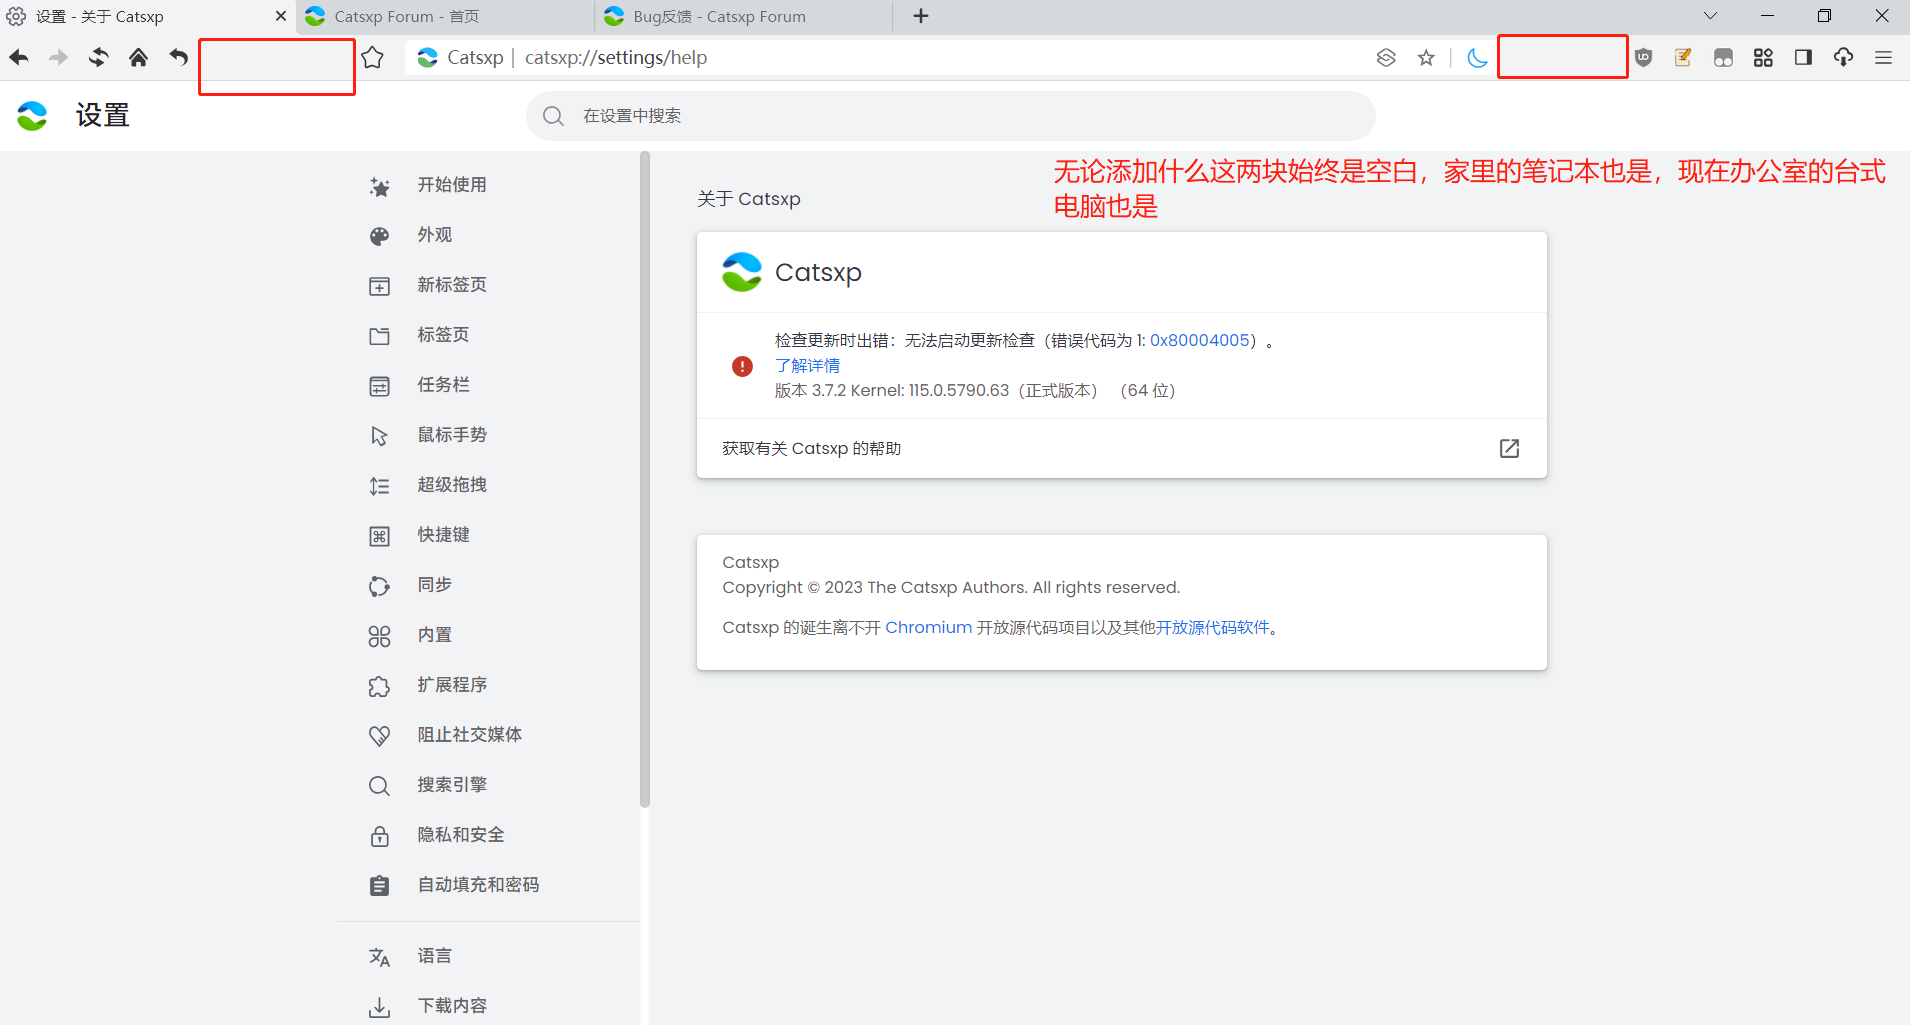Toggle night mode moon icon

[x=1477, y=58]
